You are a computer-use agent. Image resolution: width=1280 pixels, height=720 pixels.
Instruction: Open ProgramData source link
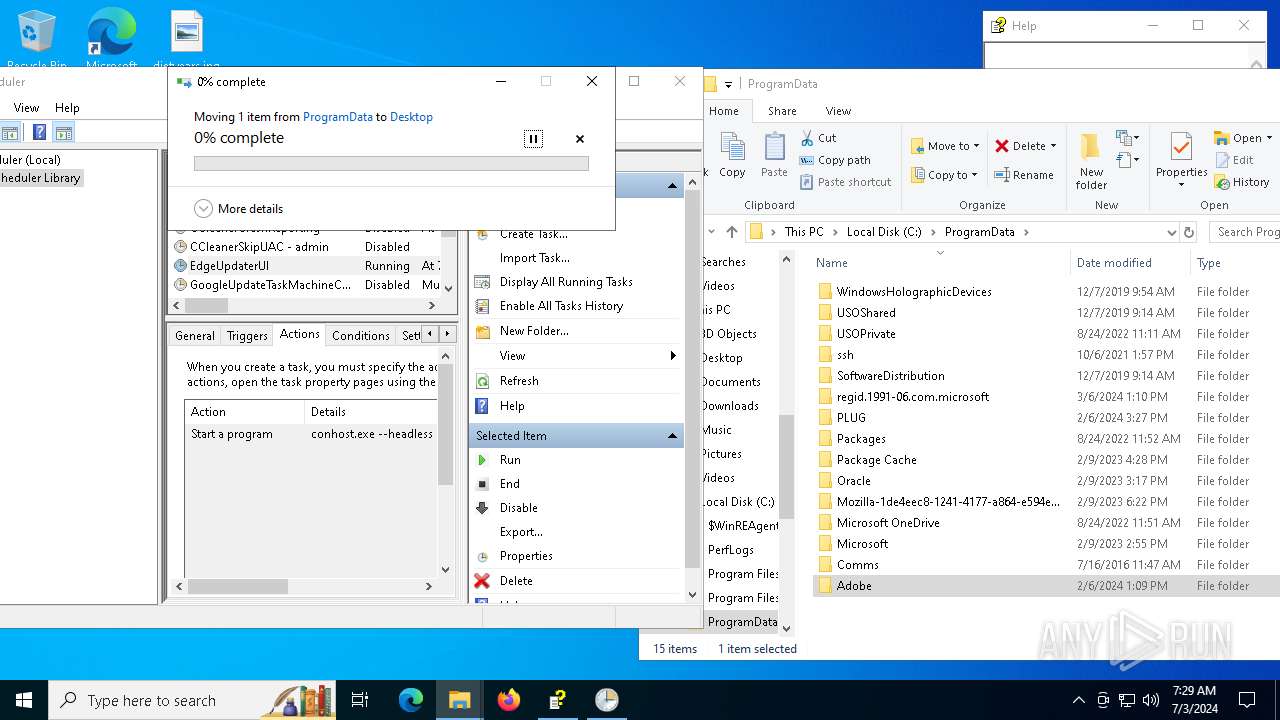(x=338, y=117)
